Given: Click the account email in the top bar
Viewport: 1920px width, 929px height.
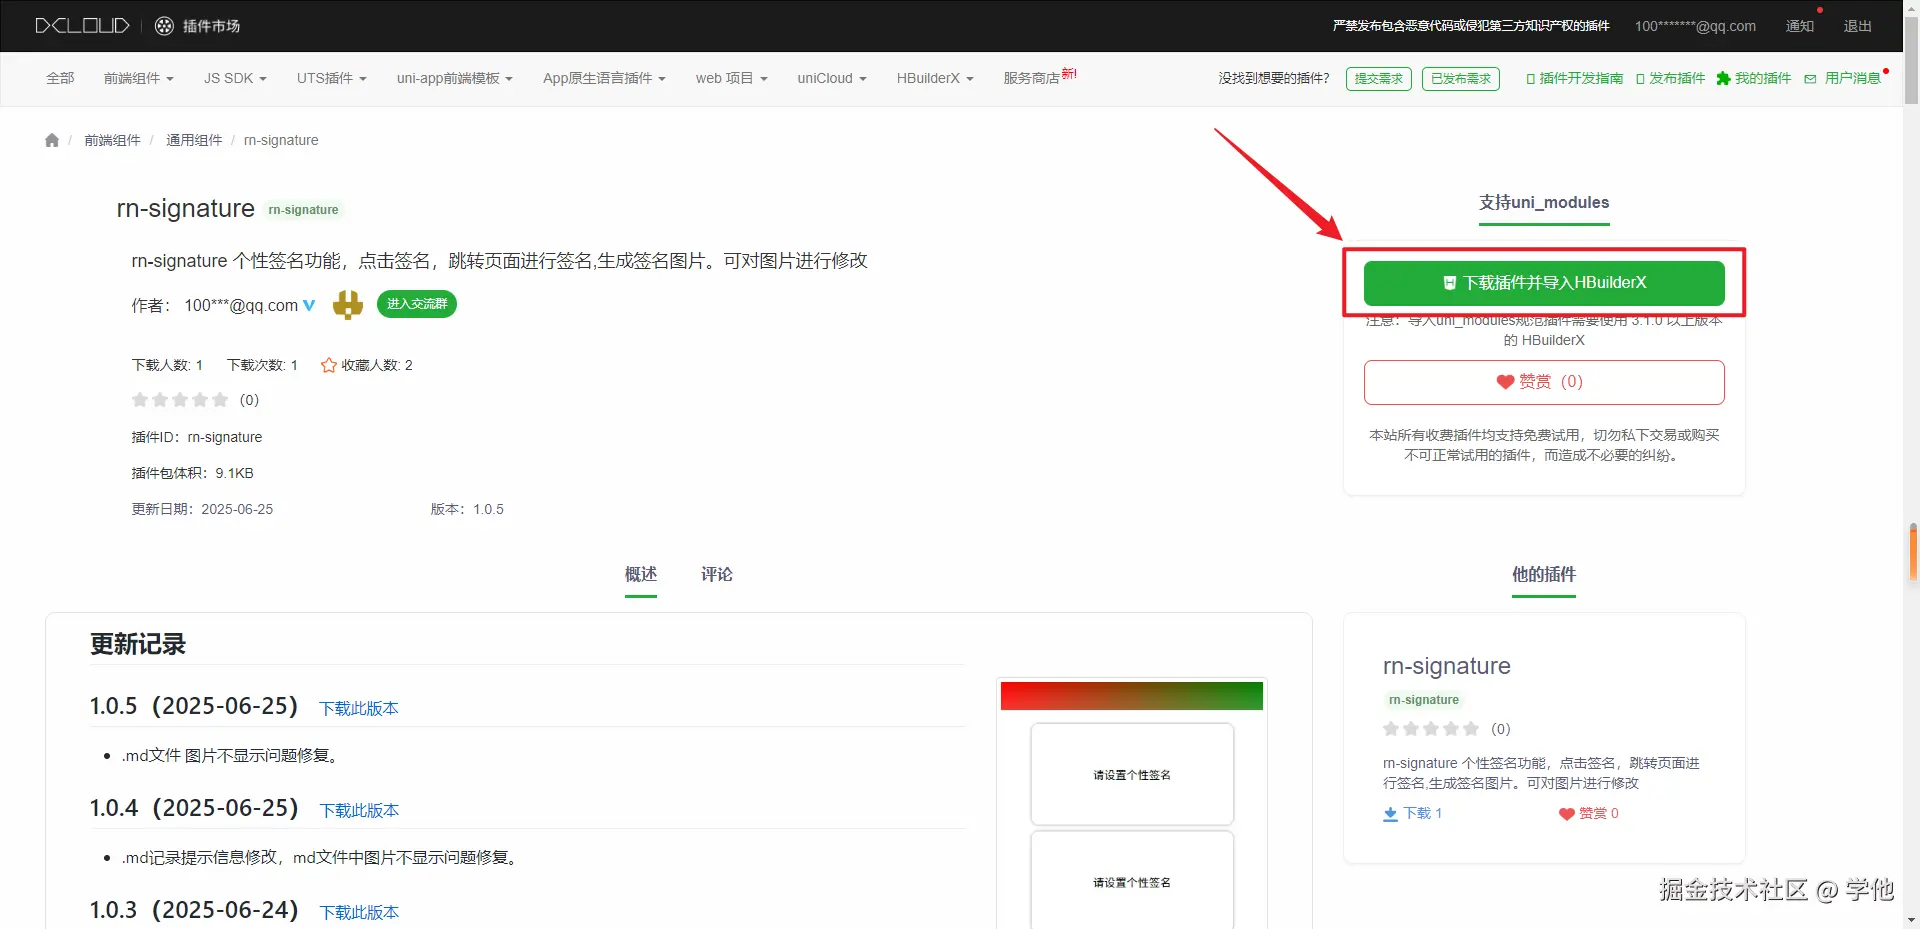Looking at the screenshot, I should [x=1695, y=26].
